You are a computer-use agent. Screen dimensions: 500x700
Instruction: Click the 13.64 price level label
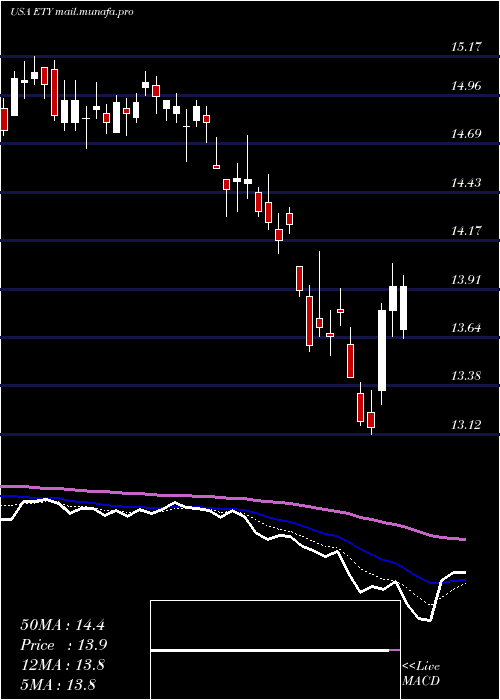pos(466,328)
